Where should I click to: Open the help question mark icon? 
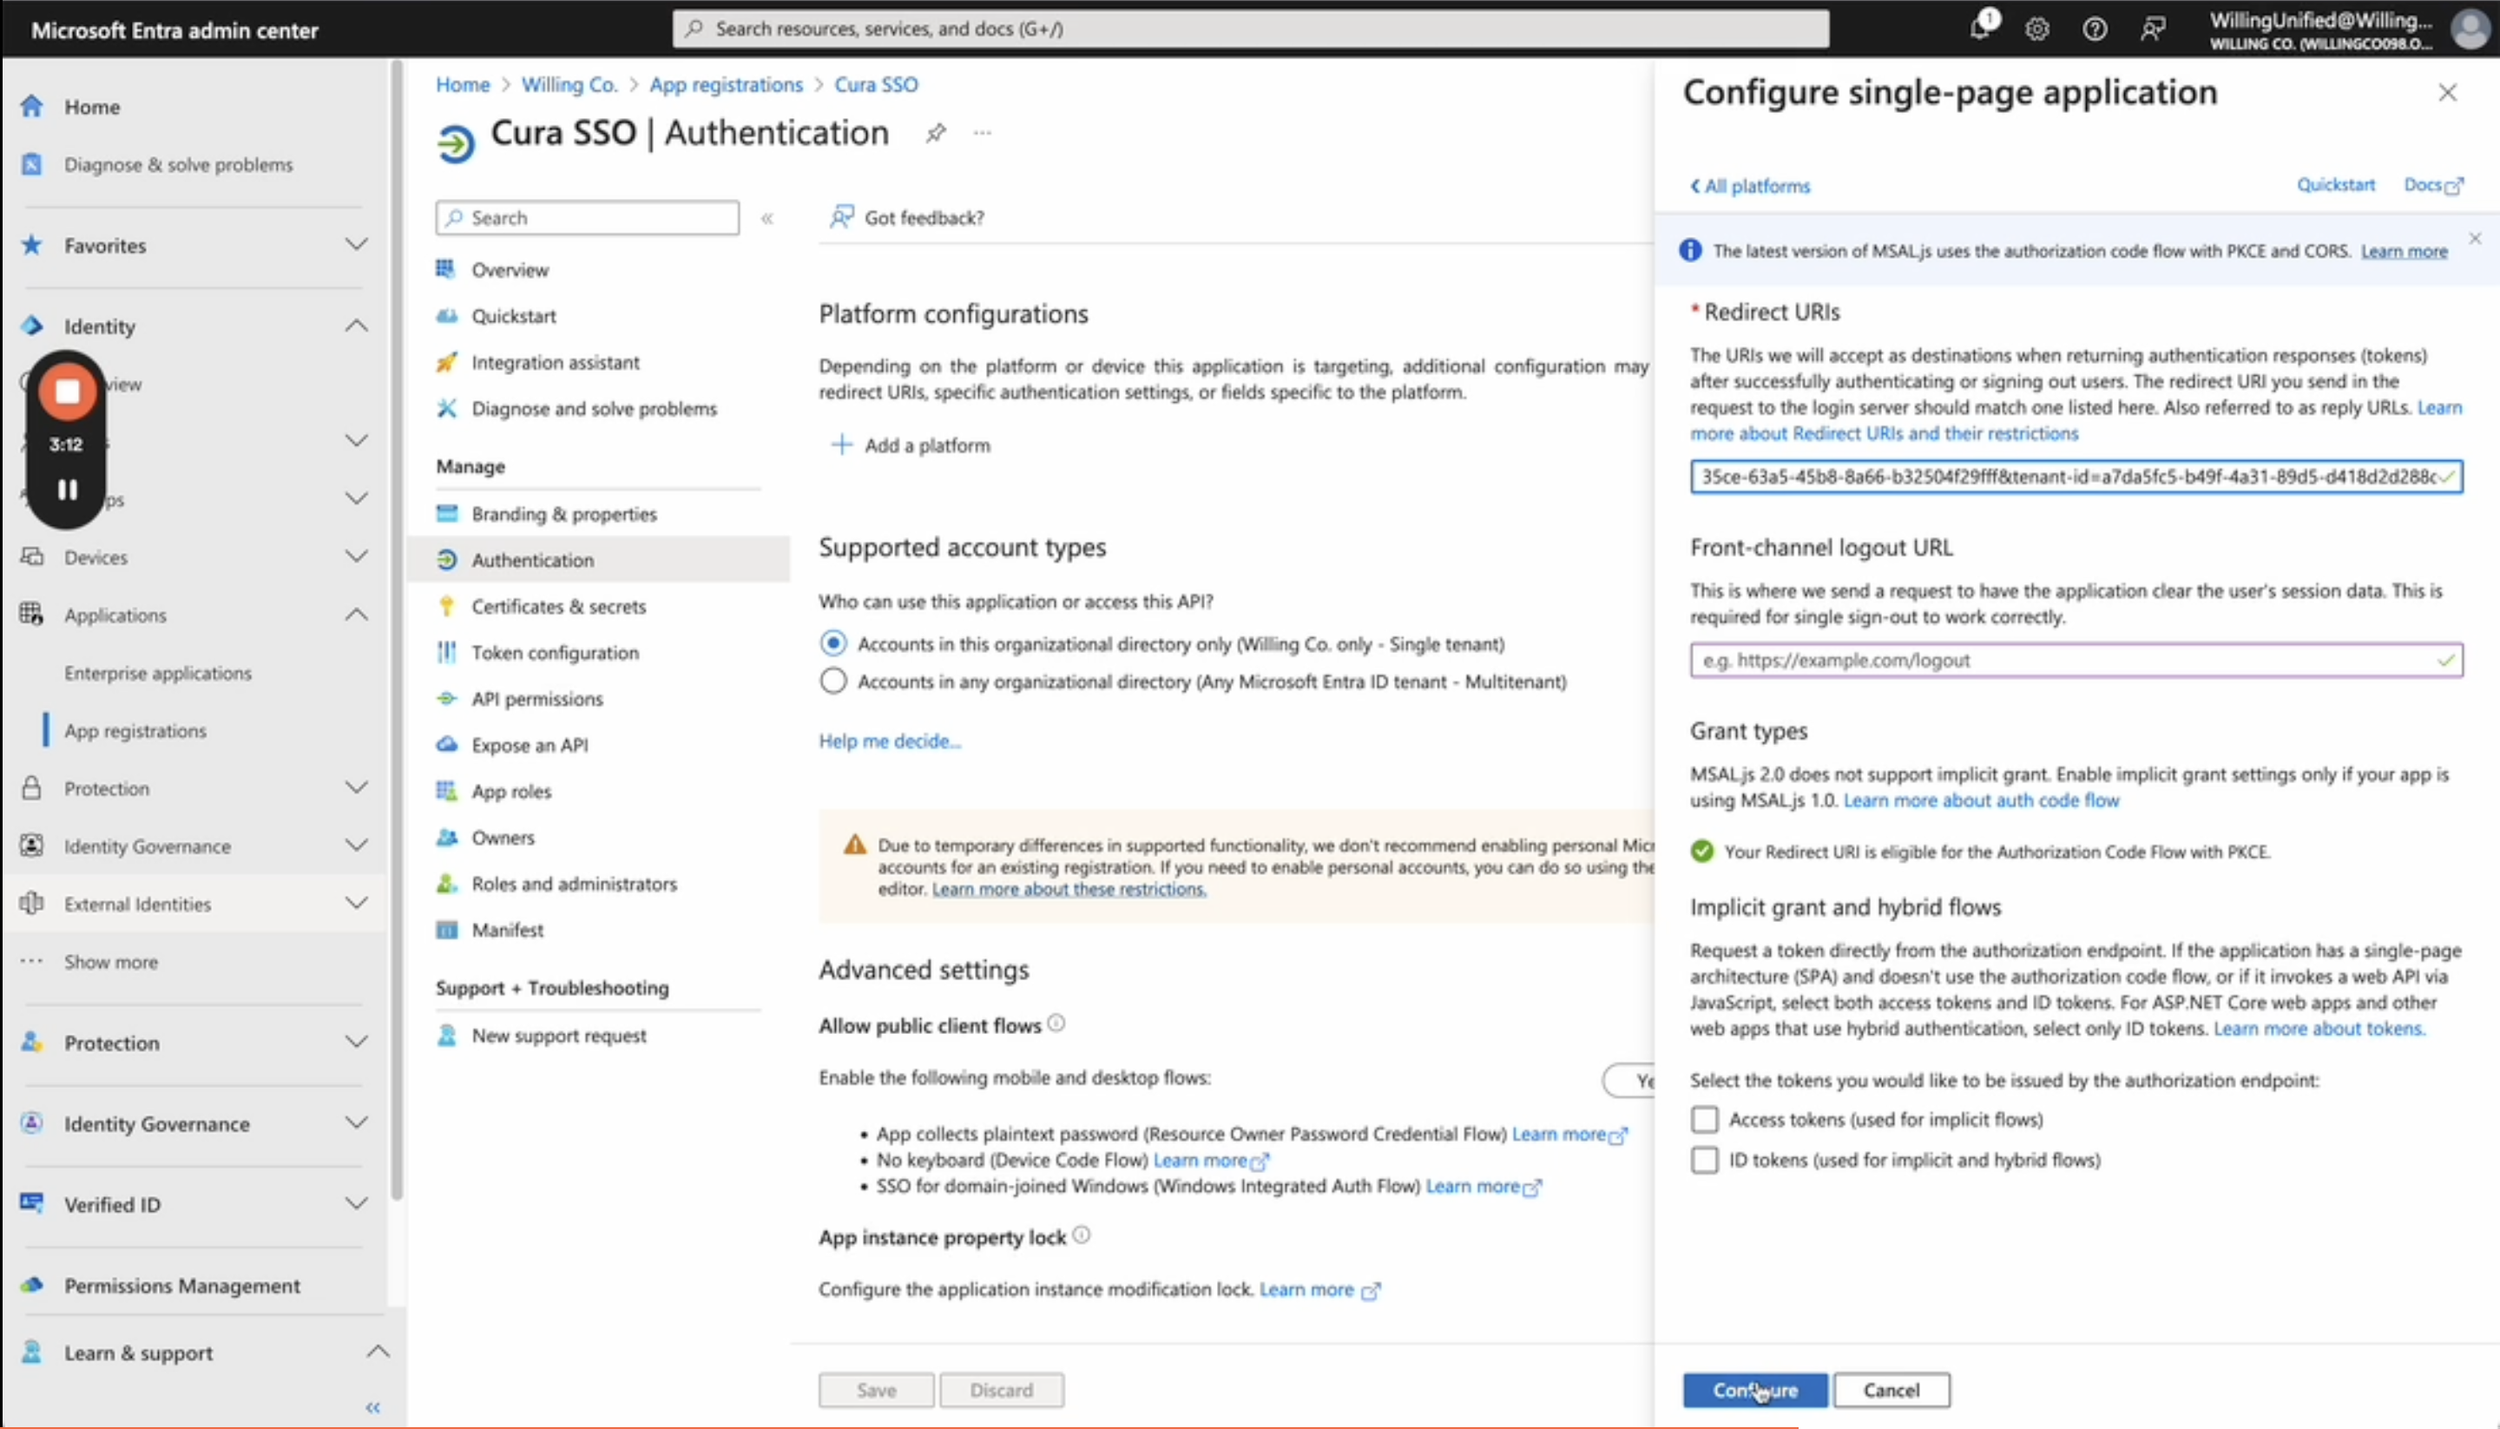coord(2094,29)
